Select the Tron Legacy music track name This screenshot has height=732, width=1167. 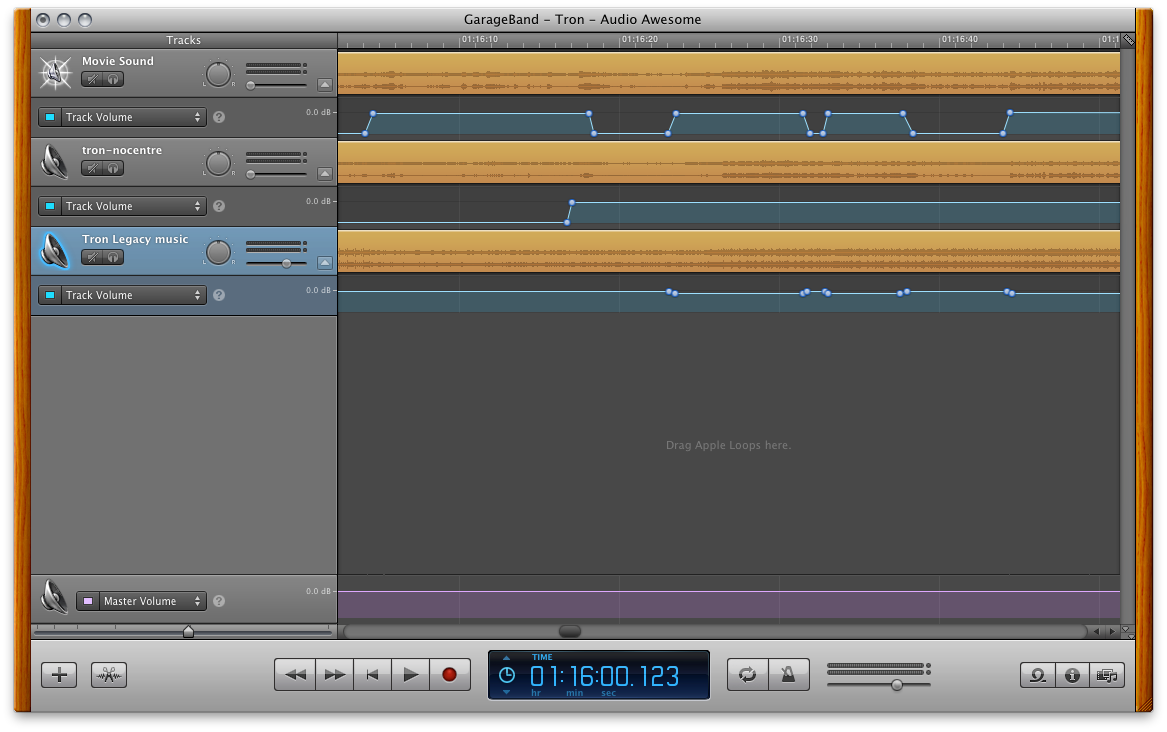pos(135,239)
